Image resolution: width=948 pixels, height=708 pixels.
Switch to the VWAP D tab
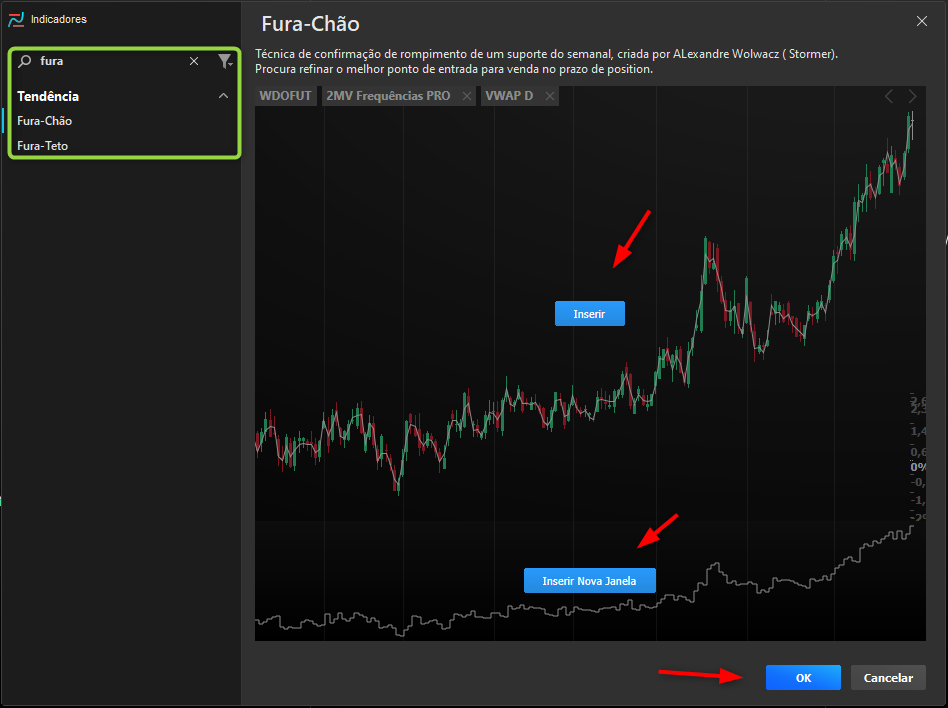(509, 96)
